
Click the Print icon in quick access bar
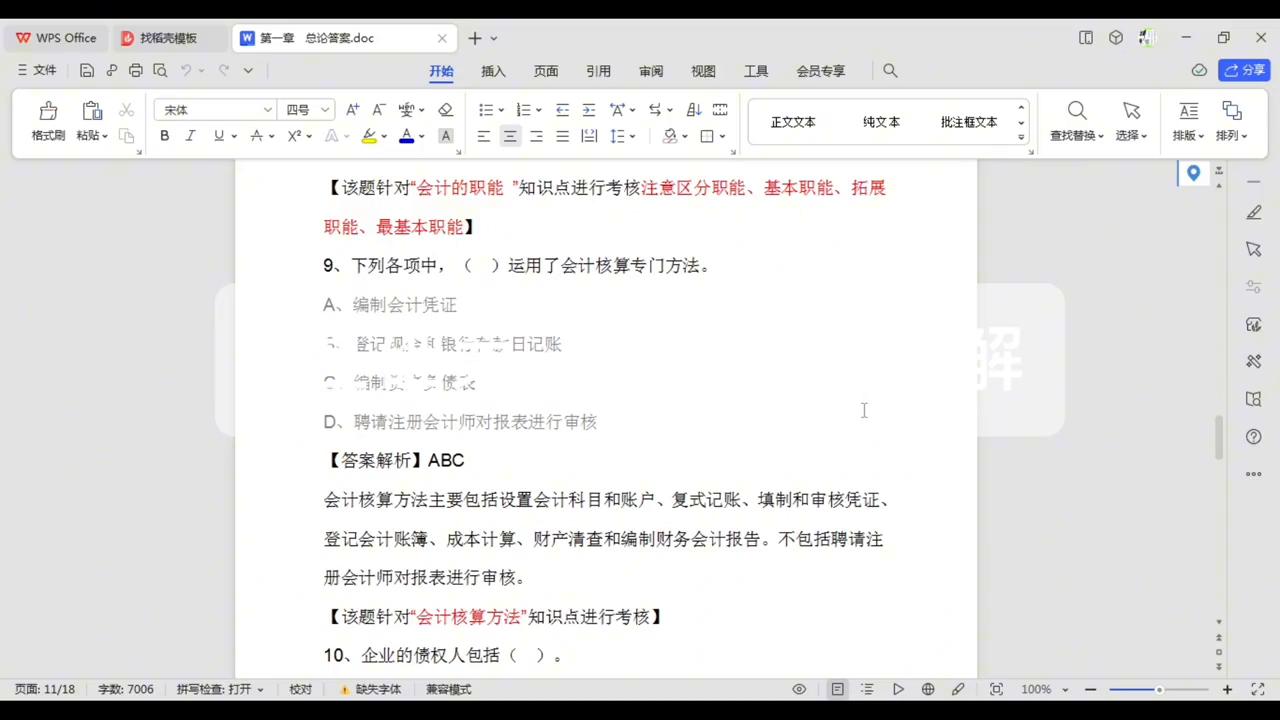[x=135, y=70]
